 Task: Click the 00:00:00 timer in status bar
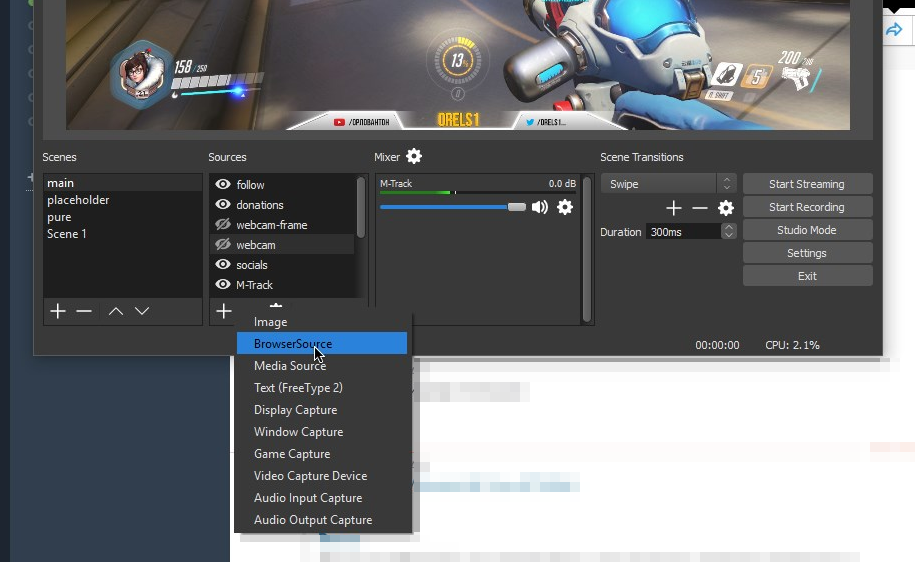coord(717,345)
